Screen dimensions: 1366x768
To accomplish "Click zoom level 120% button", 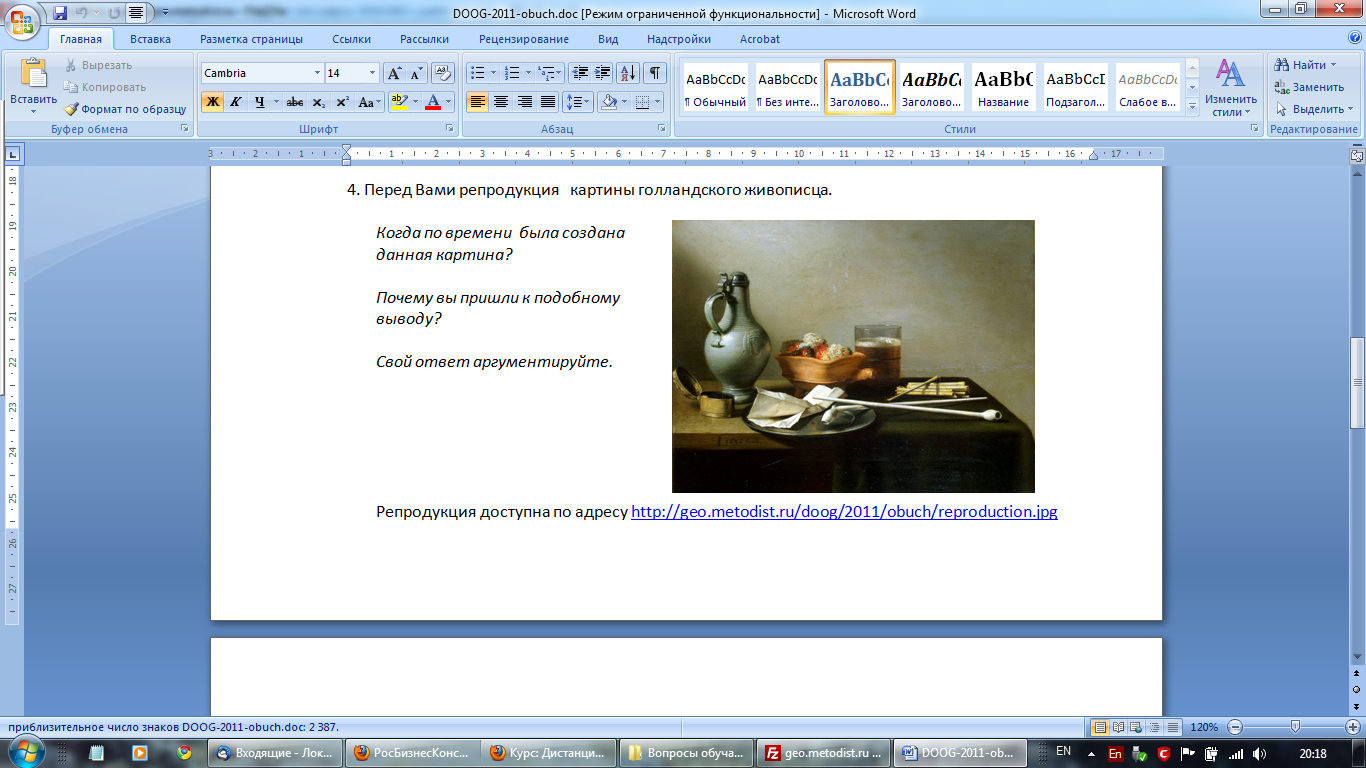I will pos(1204,727).
